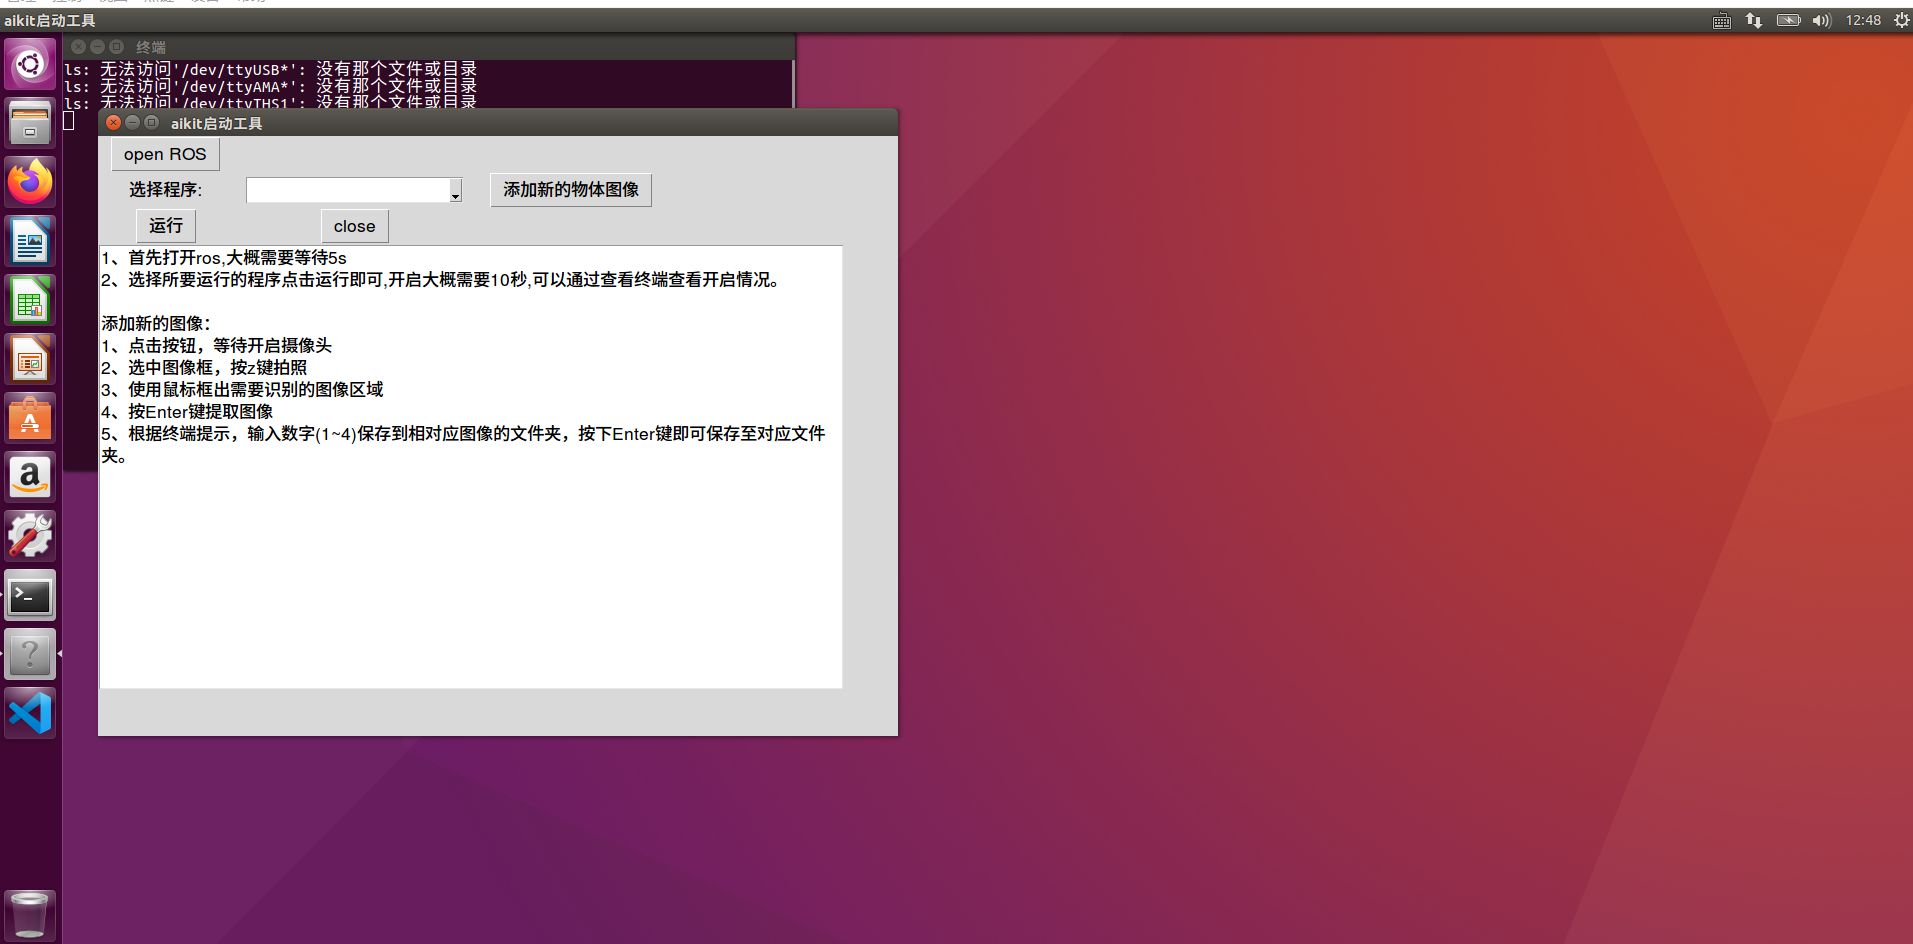The height and width of the screenshot is (944, 1913).
Task: Click 添加新的物体图像 button
Action: [x=570, y=190]
